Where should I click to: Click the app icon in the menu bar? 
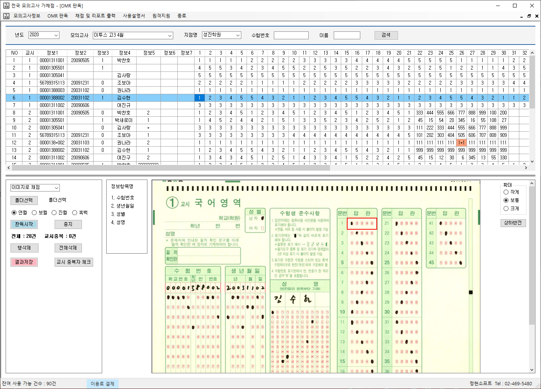click(x=6, y=16)
